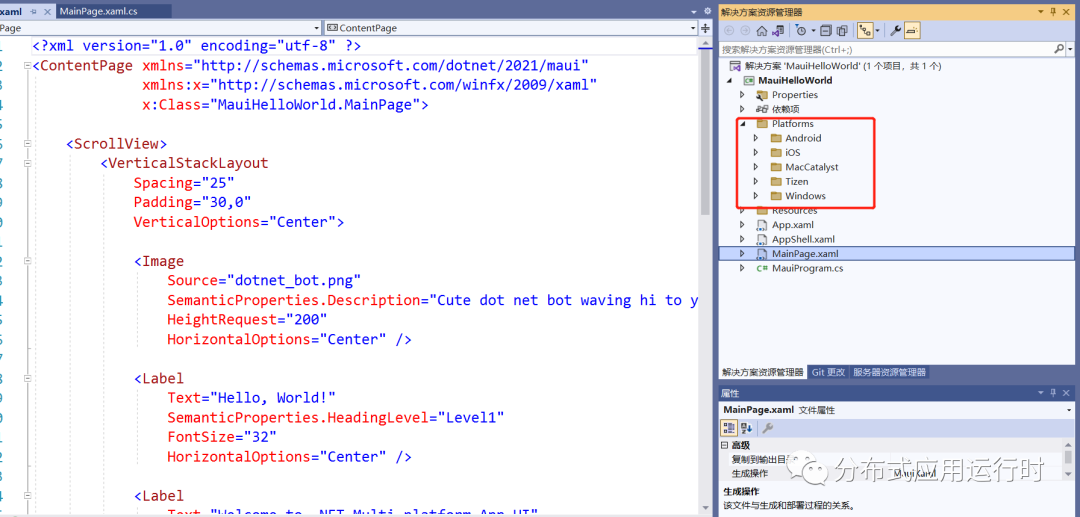Screen dimensions: 1080x517
Task: Expand the Android folder
Action: [x=756, y=138]
